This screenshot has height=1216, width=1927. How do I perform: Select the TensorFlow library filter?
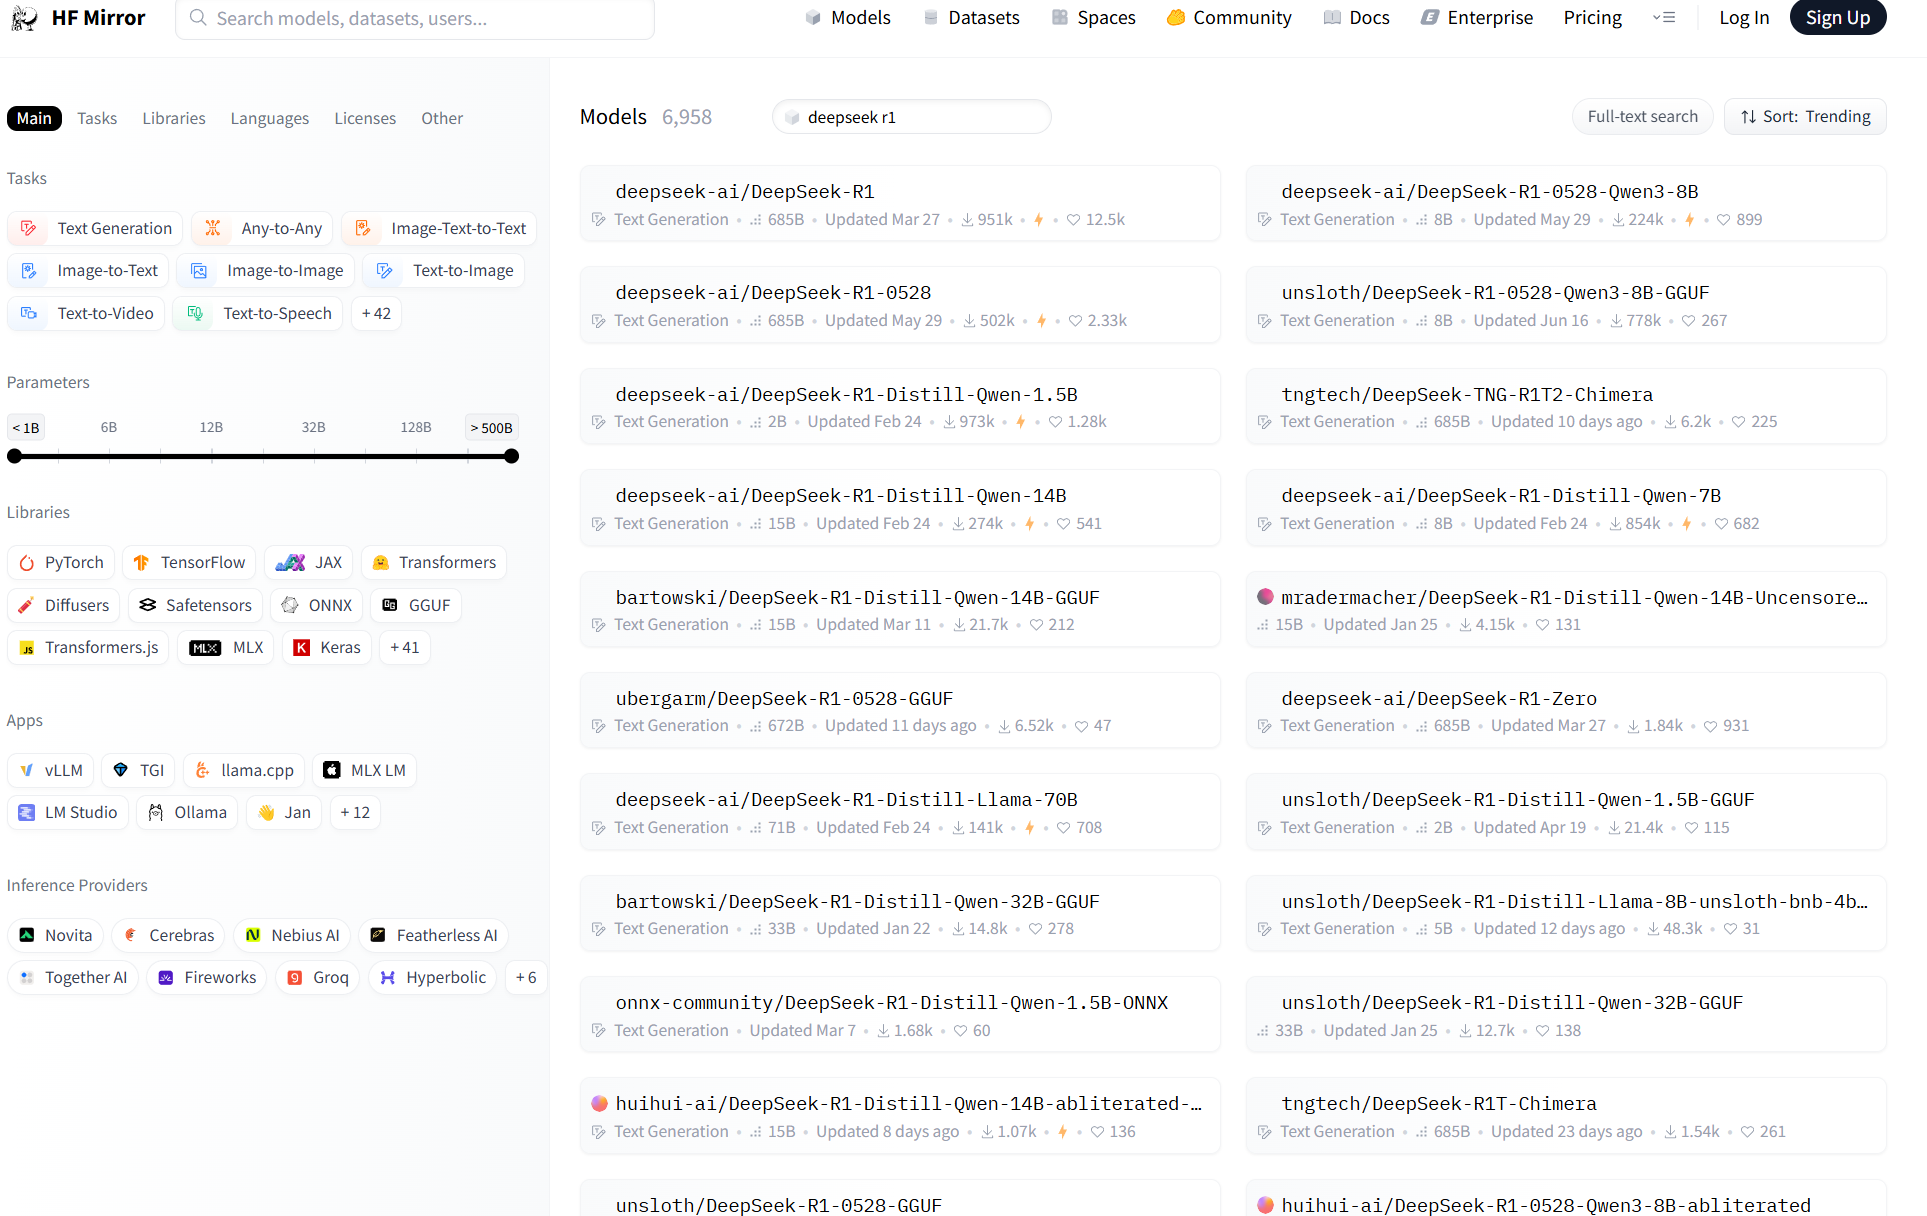189,562
